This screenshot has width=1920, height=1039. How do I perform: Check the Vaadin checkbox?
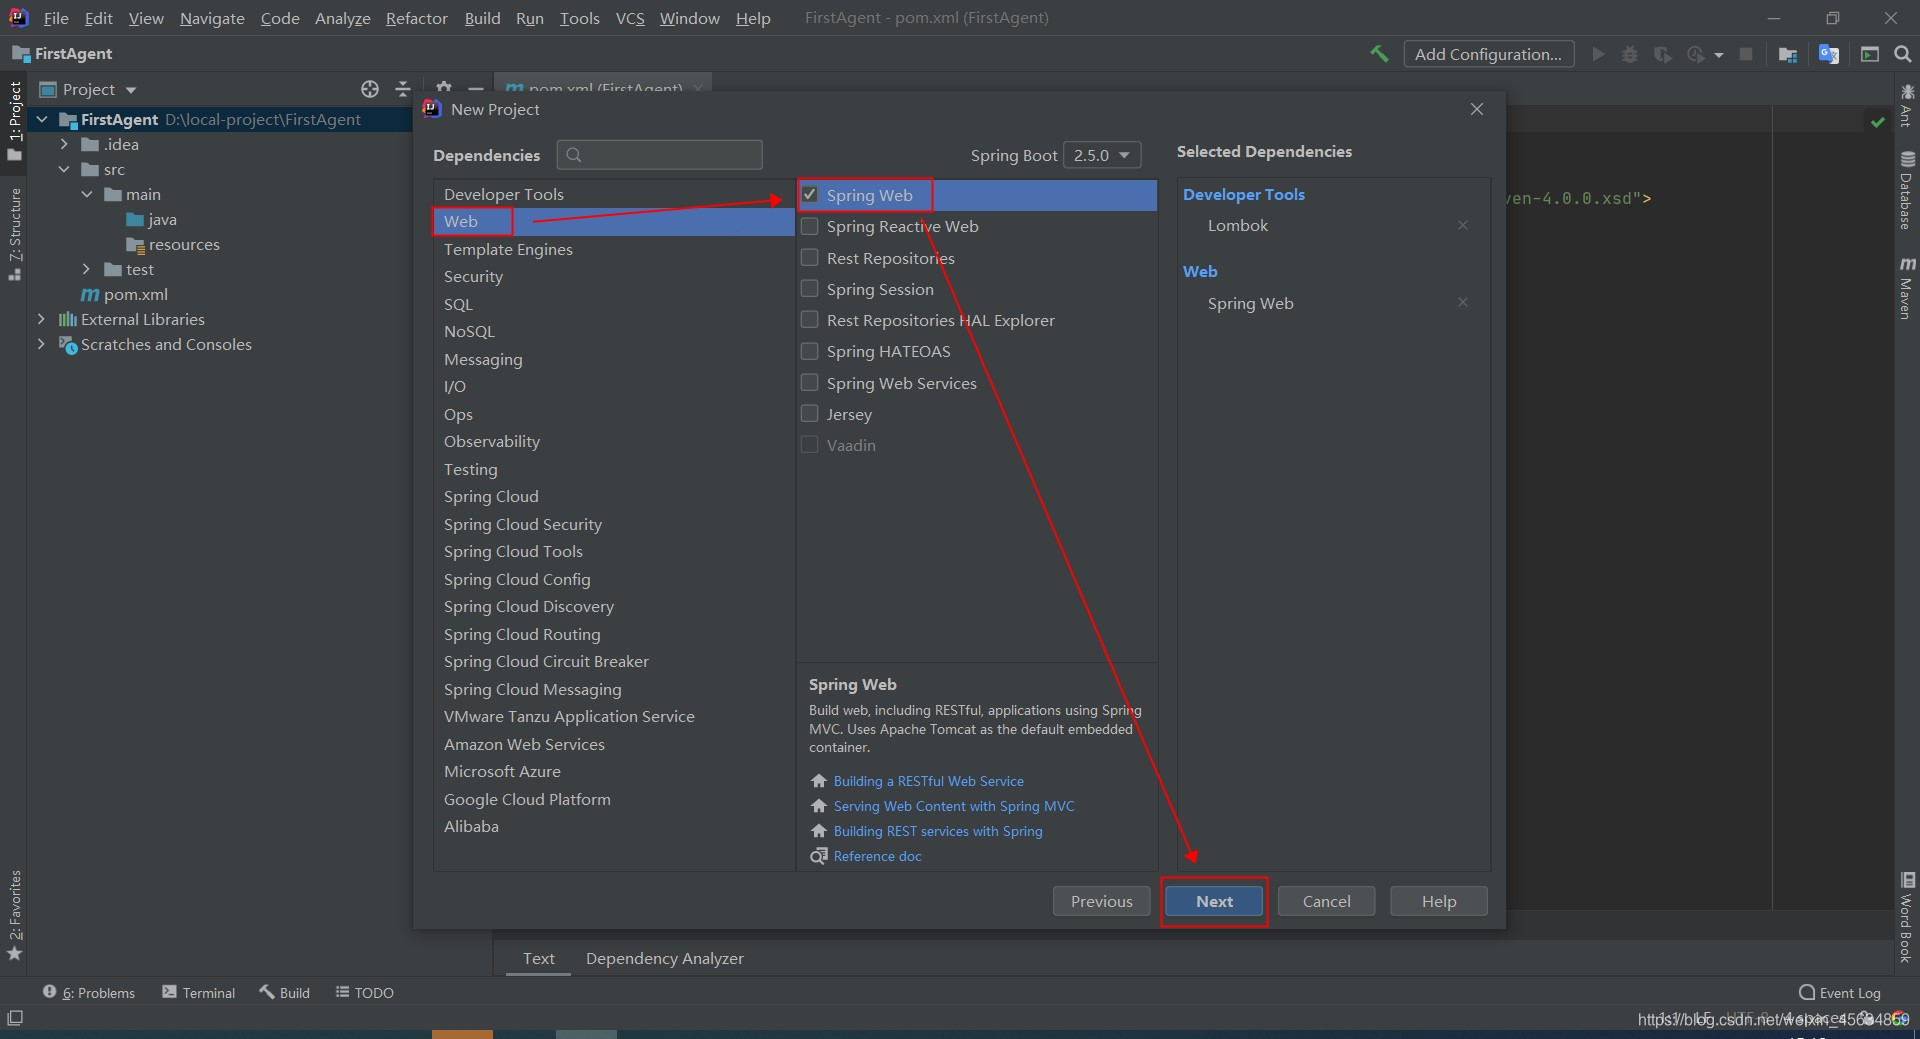click(810, 445)
